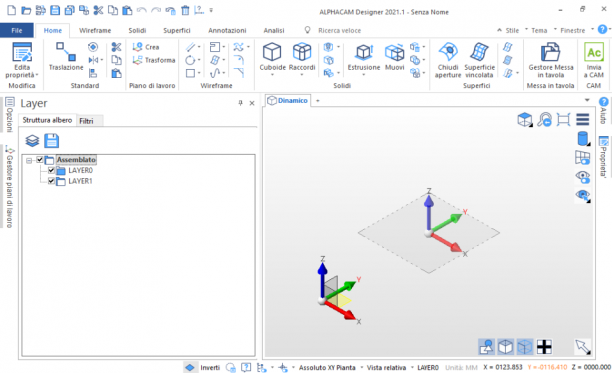Screen dimensions: 612x373
Task: Switch to the Wireframe ribbon tab
Action: click(x=95, y=30)
